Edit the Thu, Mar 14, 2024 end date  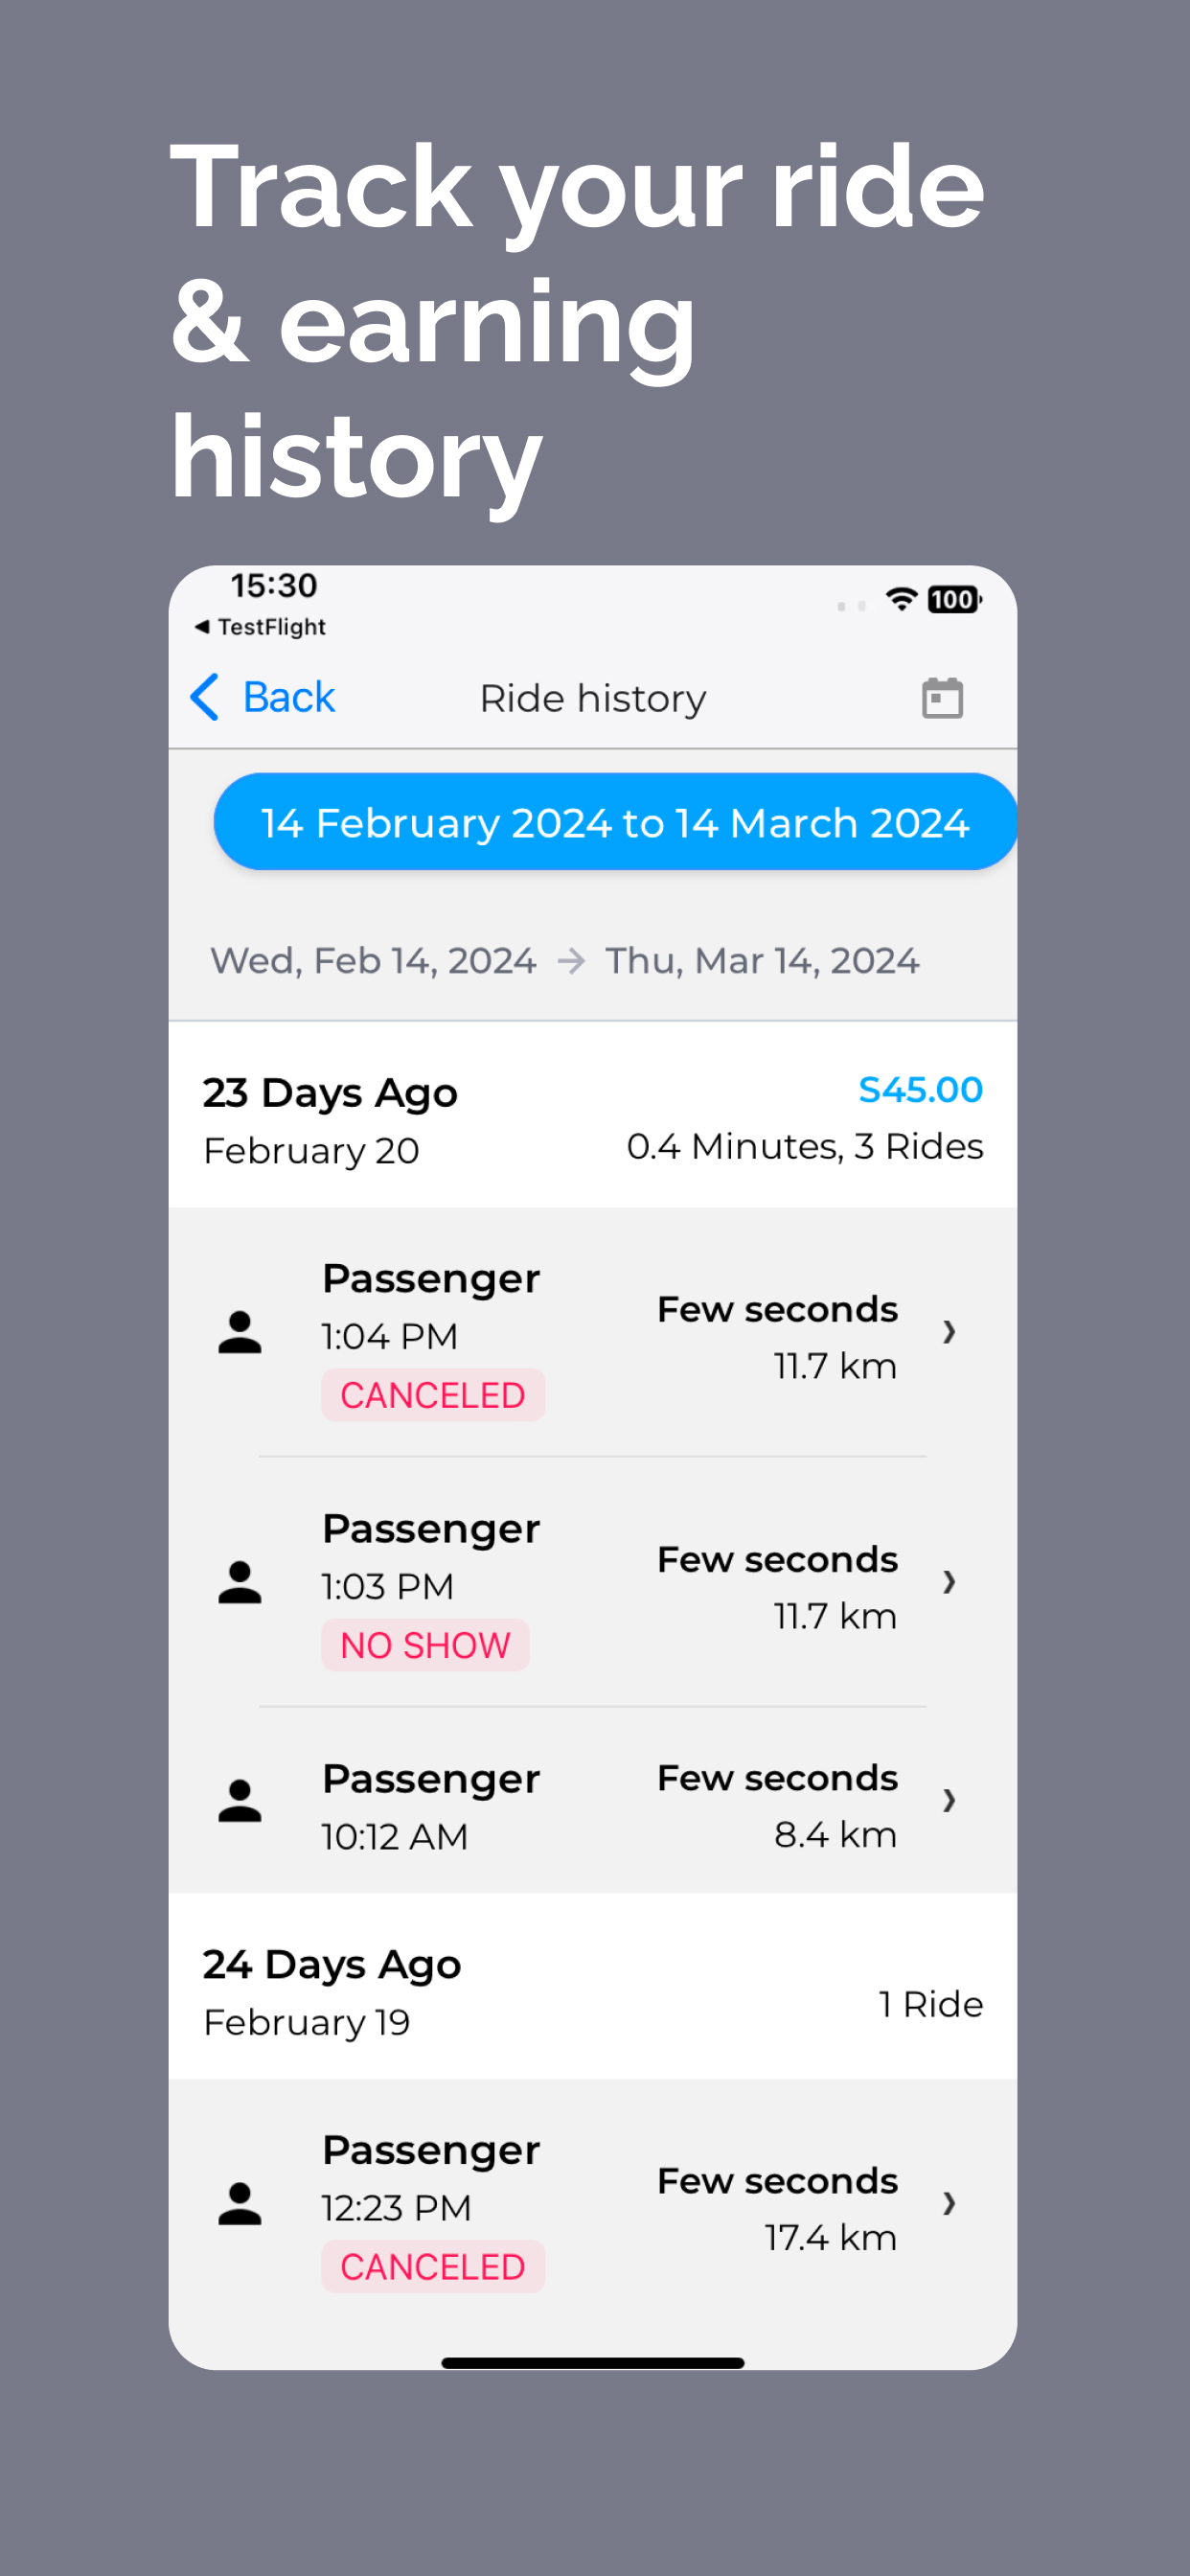pyautogui.click(x=762, y=961)
